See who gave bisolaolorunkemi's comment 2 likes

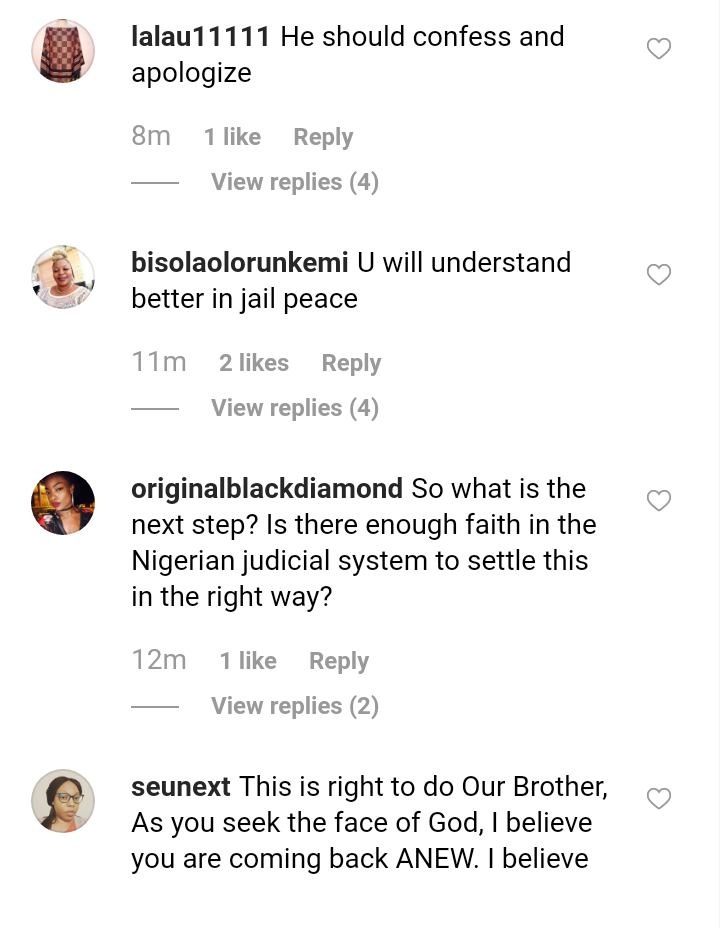click(254, 363)
